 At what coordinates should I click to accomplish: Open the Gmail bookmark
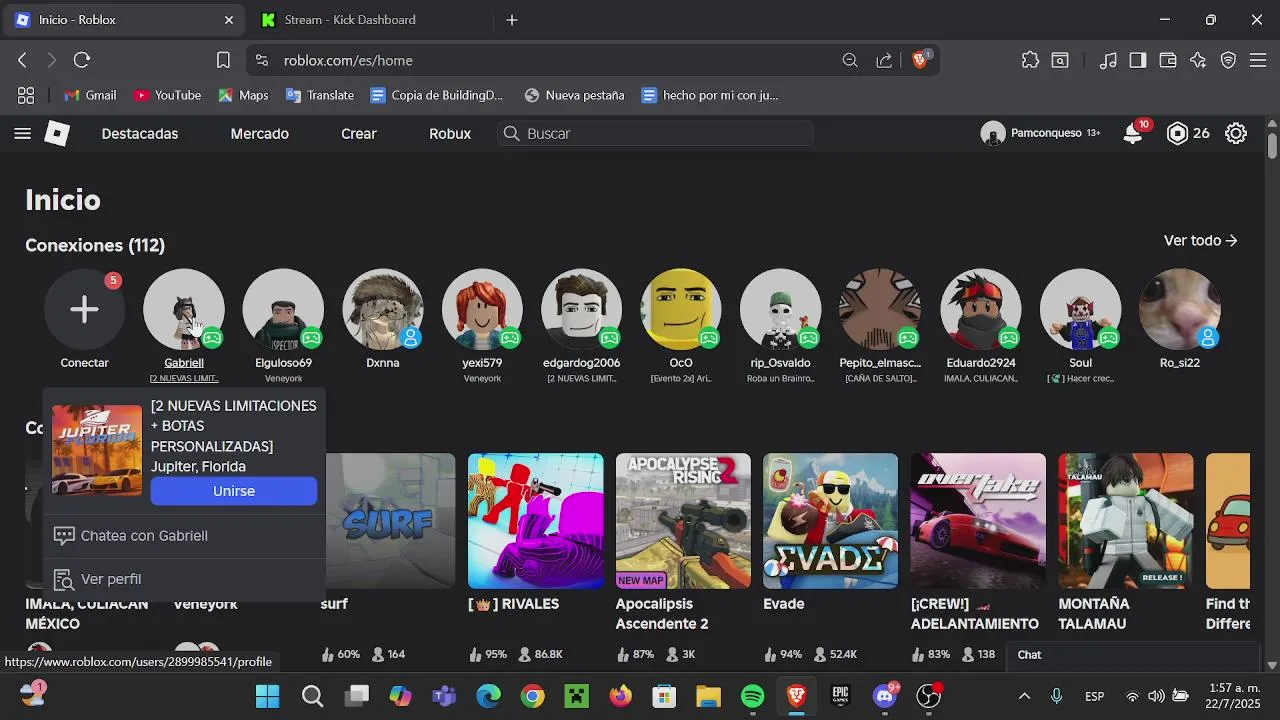point(90,95)
